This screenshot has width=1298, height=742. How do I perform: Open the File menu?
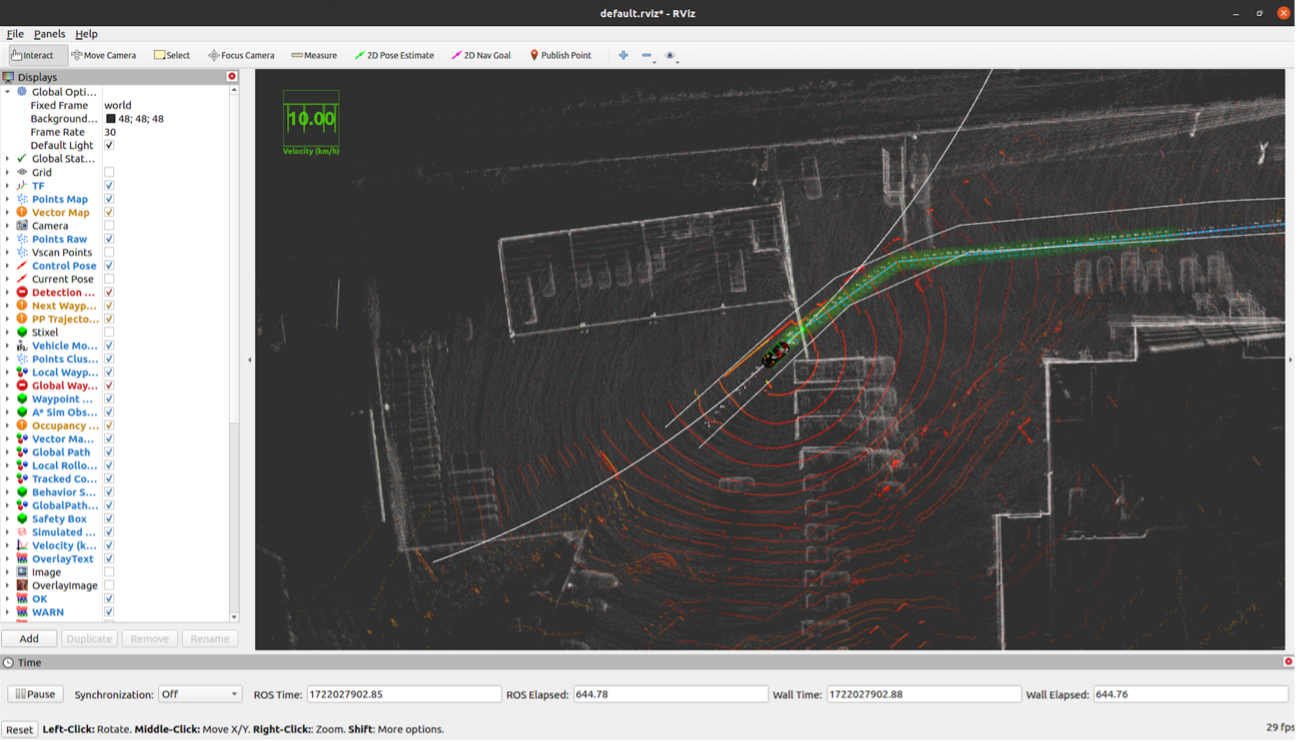point(15,34)
